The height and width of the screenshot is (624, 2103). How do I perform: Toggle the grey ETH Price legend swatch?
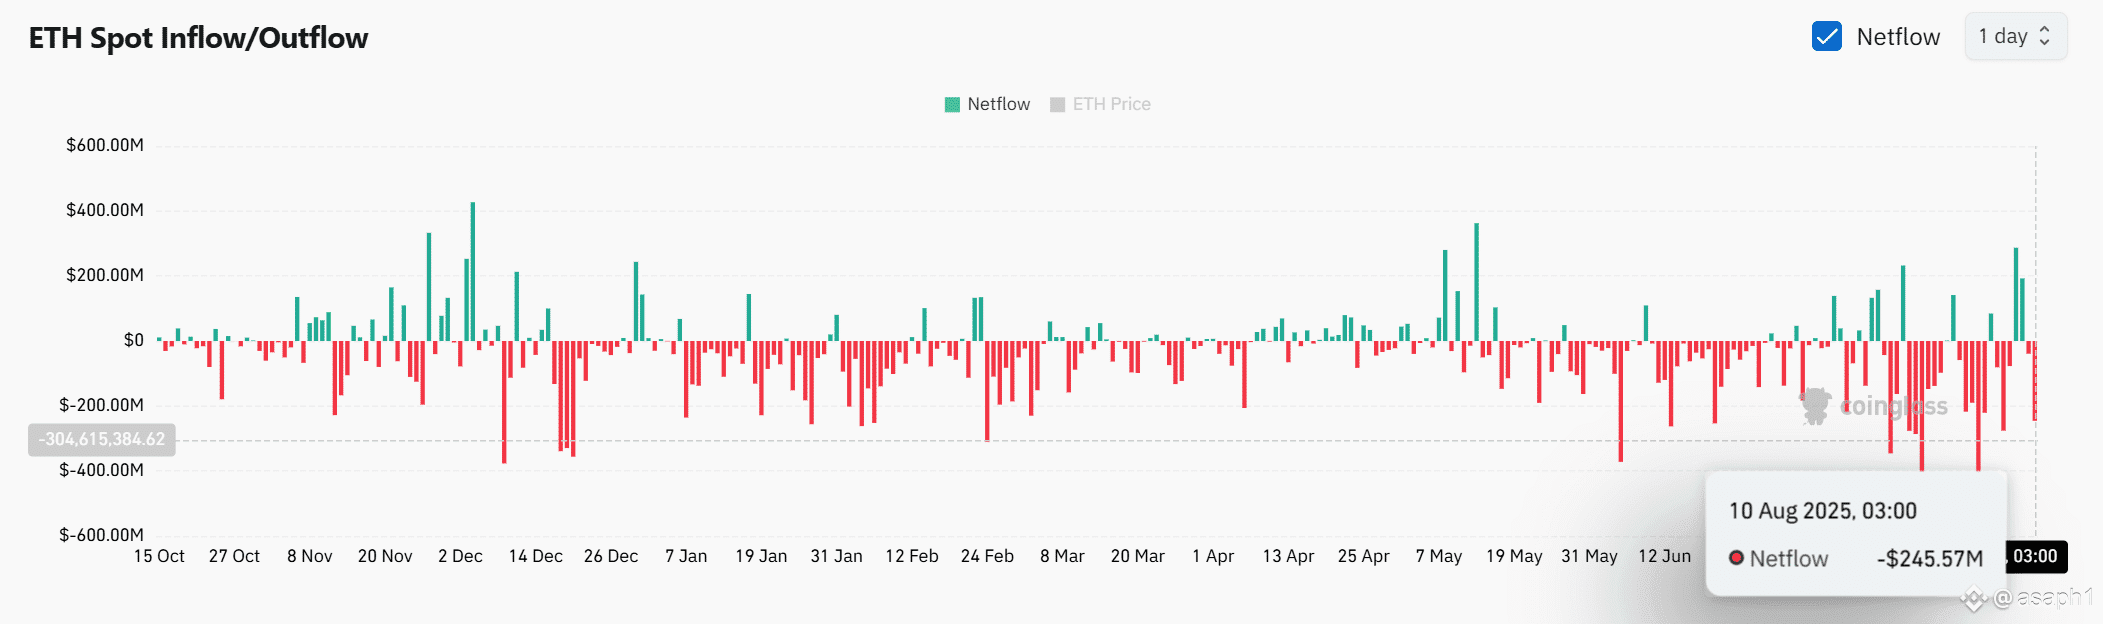tap(1057, 104)
